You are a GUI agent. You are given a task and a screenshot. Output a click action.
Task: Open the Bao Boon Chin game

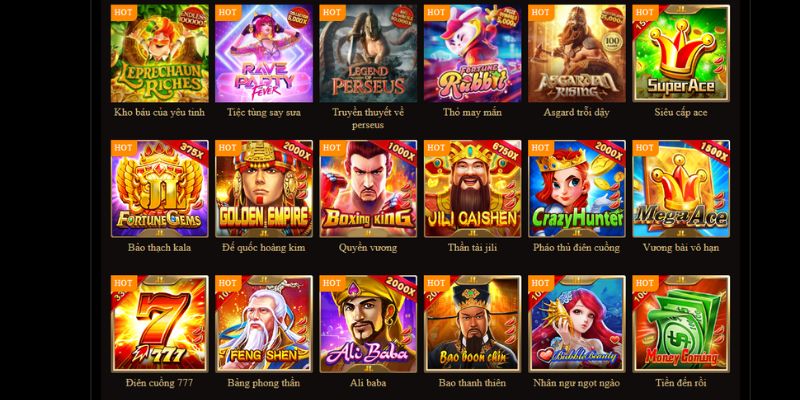click(472, 324)
